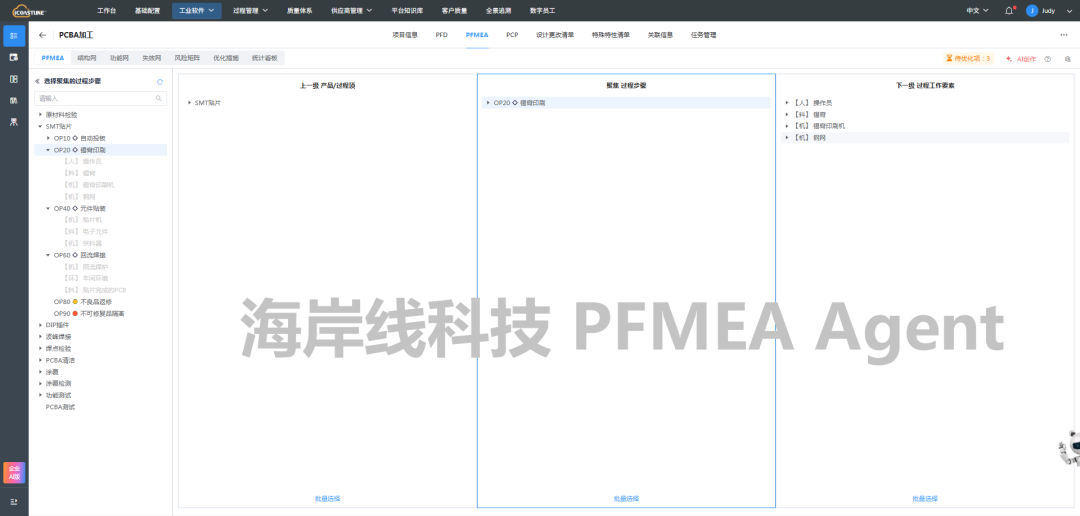
Task: Open the Judy user account dropdown
Action: tap(1048, 10)
